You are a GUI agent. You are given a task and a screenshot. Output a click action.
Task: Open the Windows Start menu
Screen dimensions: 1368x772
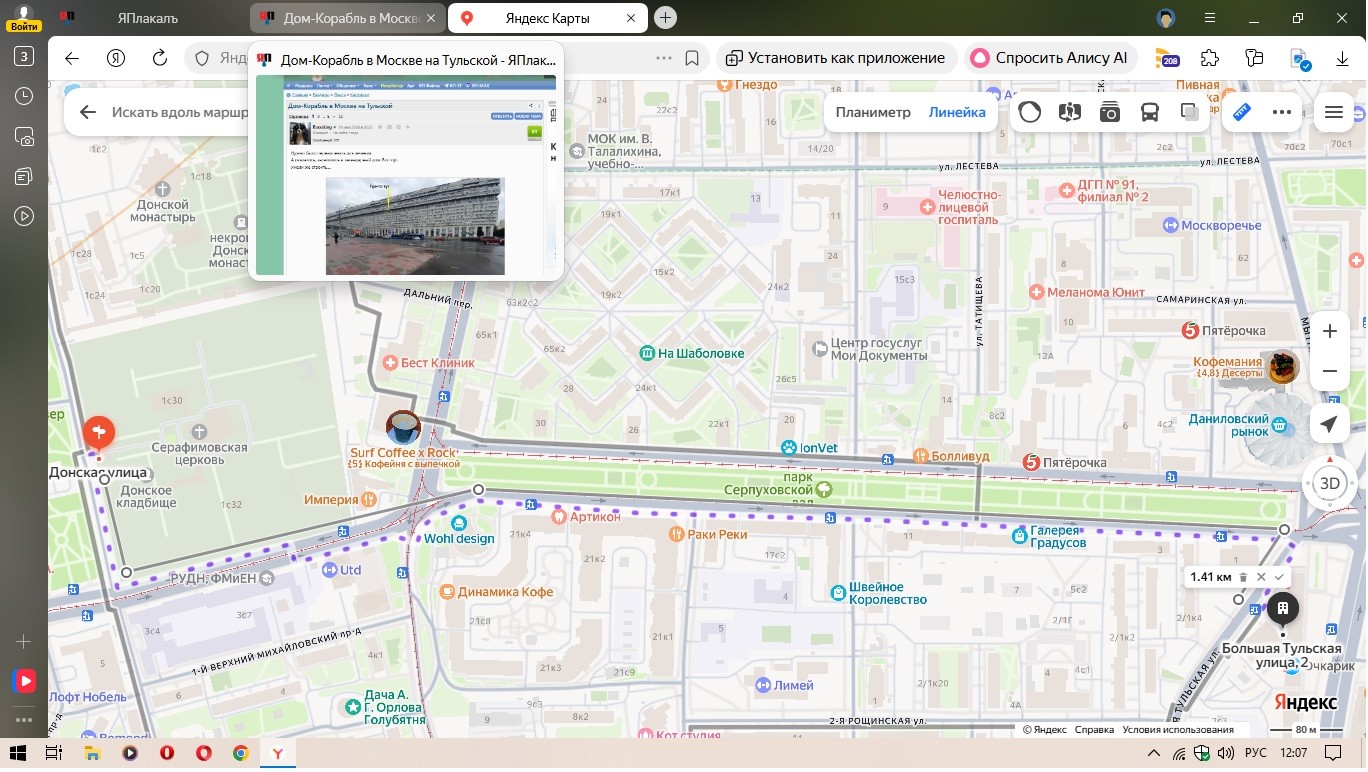pos(17,752)
